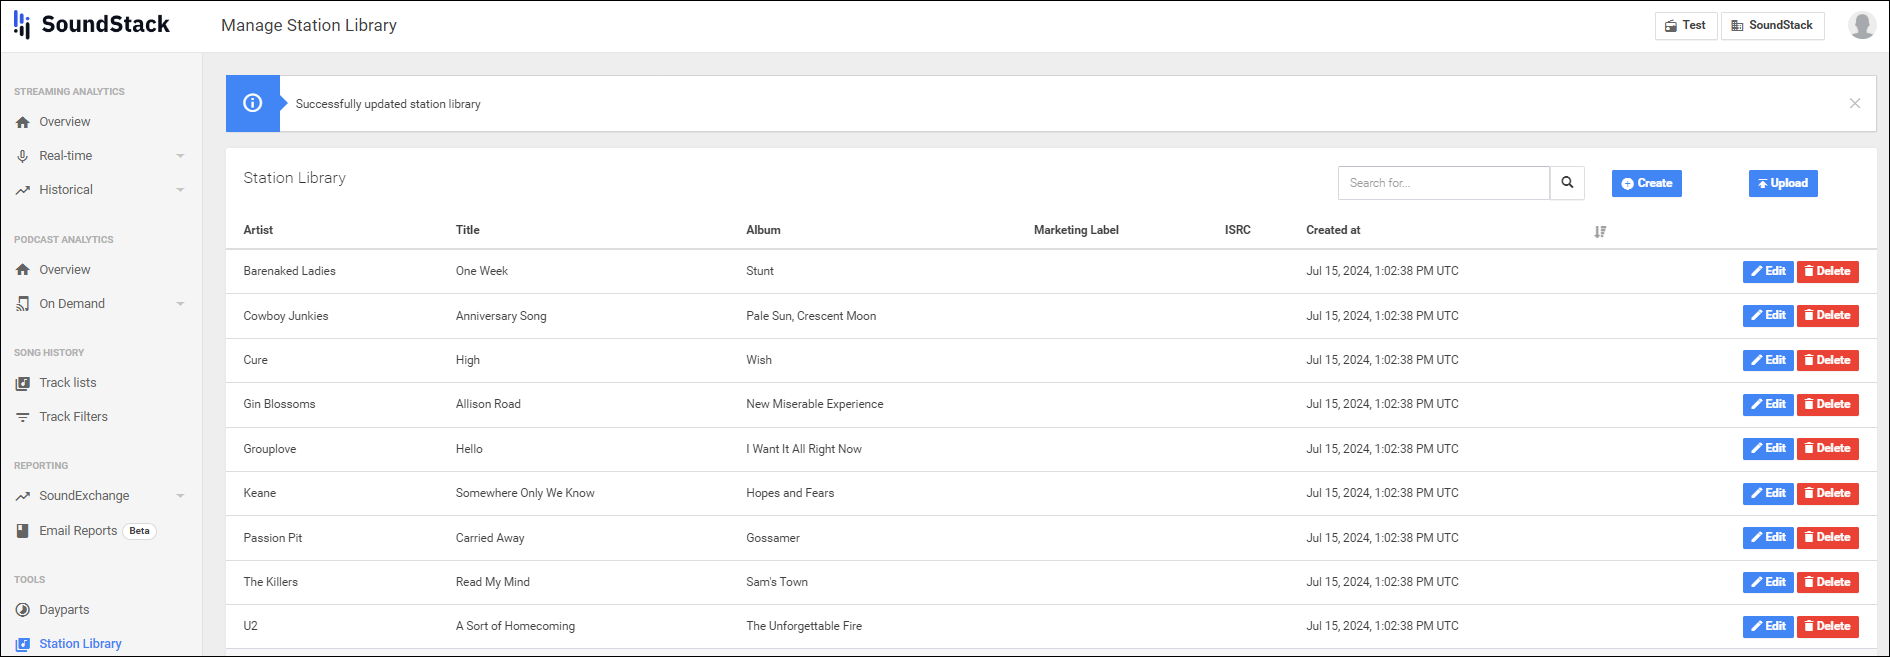Select Station Library in sidebar
Image resolution: width=1890 pixels, height=657 pixels.
[80, 644]
